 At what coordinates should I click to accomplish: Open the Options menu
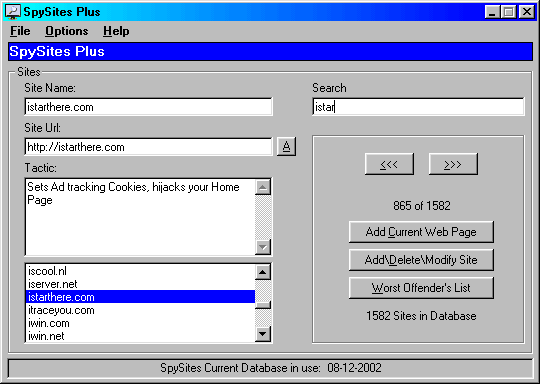[66, 31]
